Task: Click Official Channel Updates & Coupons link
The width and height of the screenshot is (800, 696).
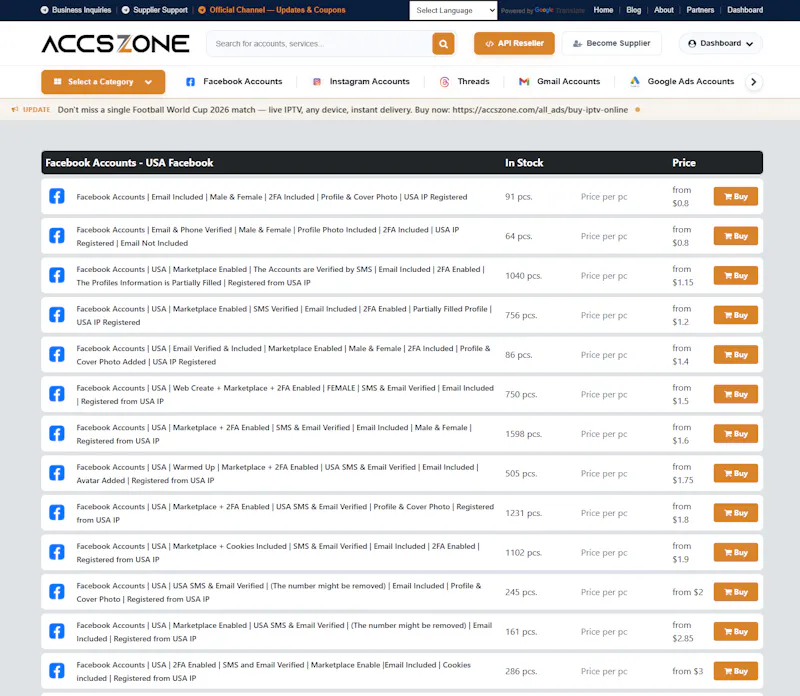Action: pos(272,10)
